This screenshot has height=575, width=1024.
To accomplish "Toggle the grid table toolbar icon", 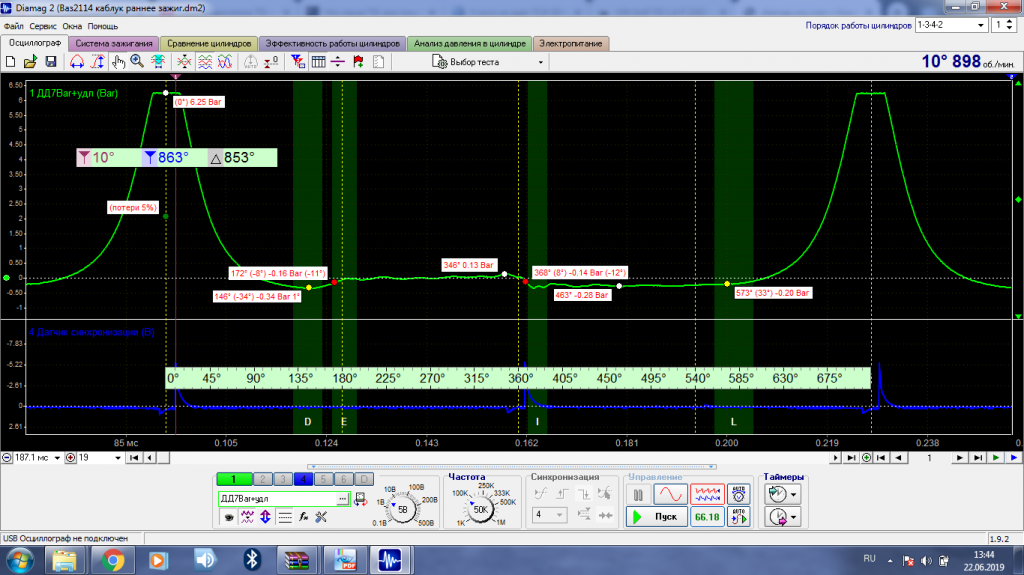I will 318,62.
